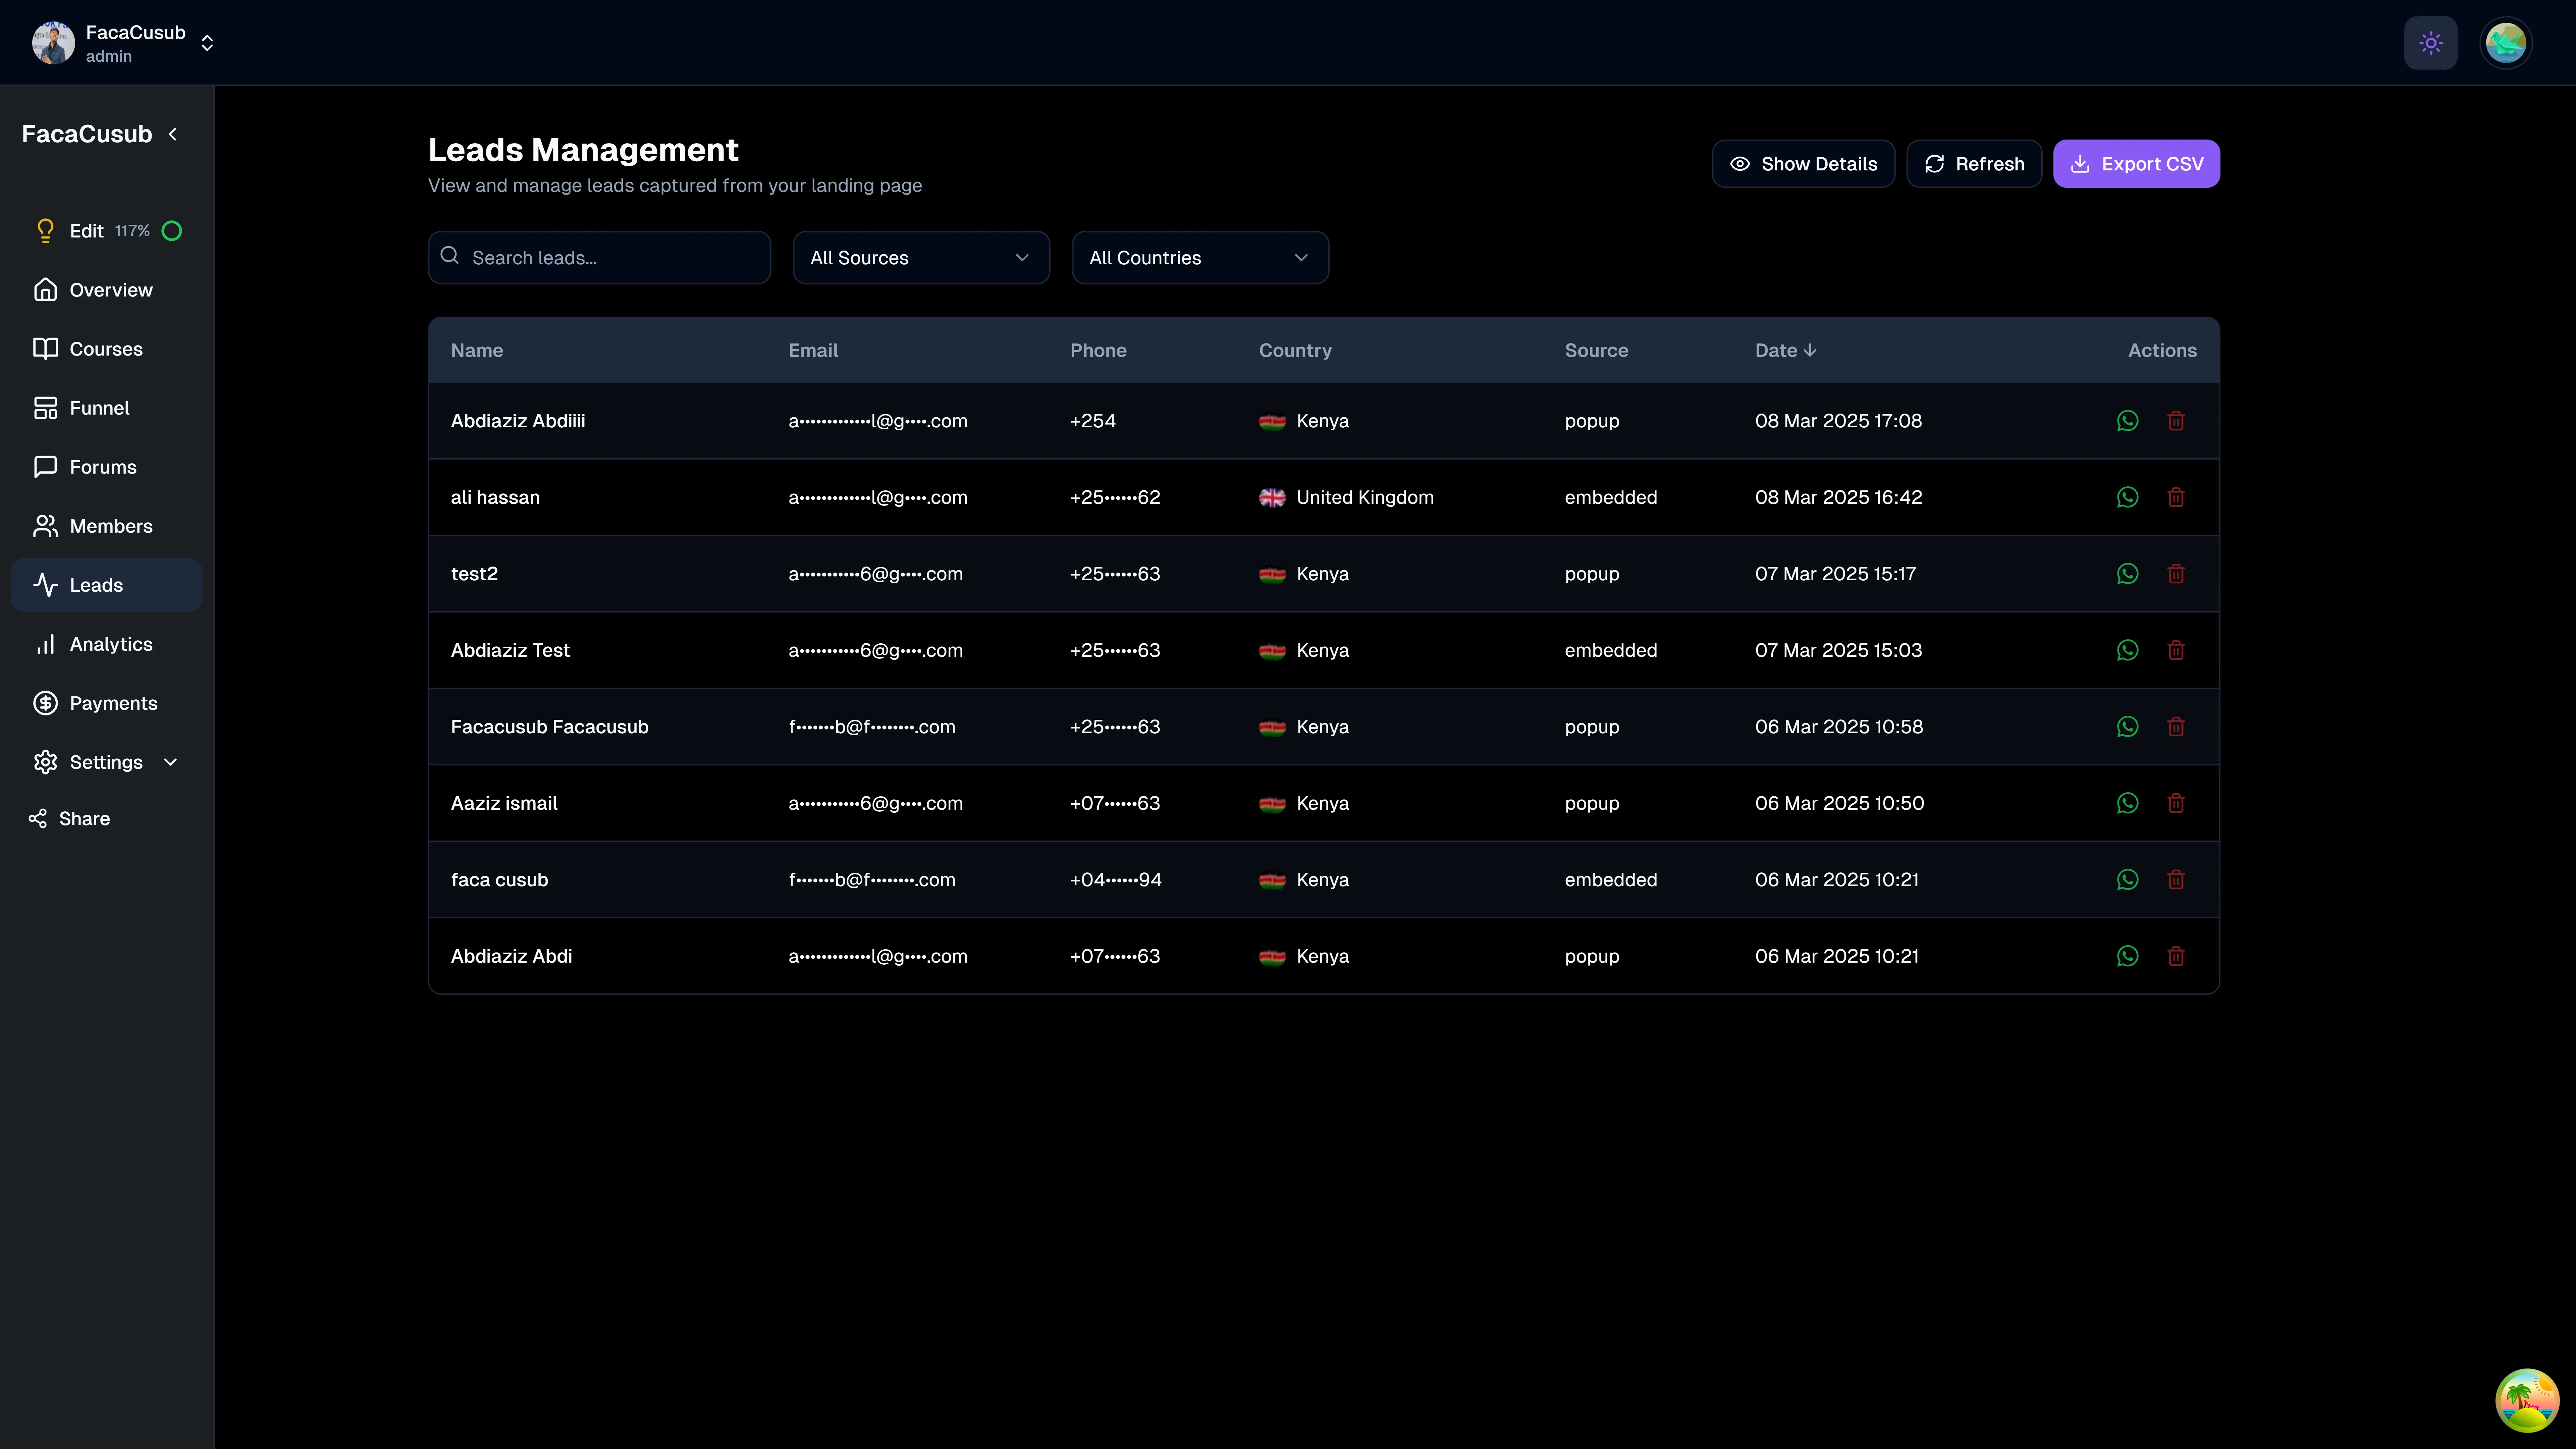Delete the faca cusub lead
This screenshot has height=1449, width=2576.
tap(2176, 880)
